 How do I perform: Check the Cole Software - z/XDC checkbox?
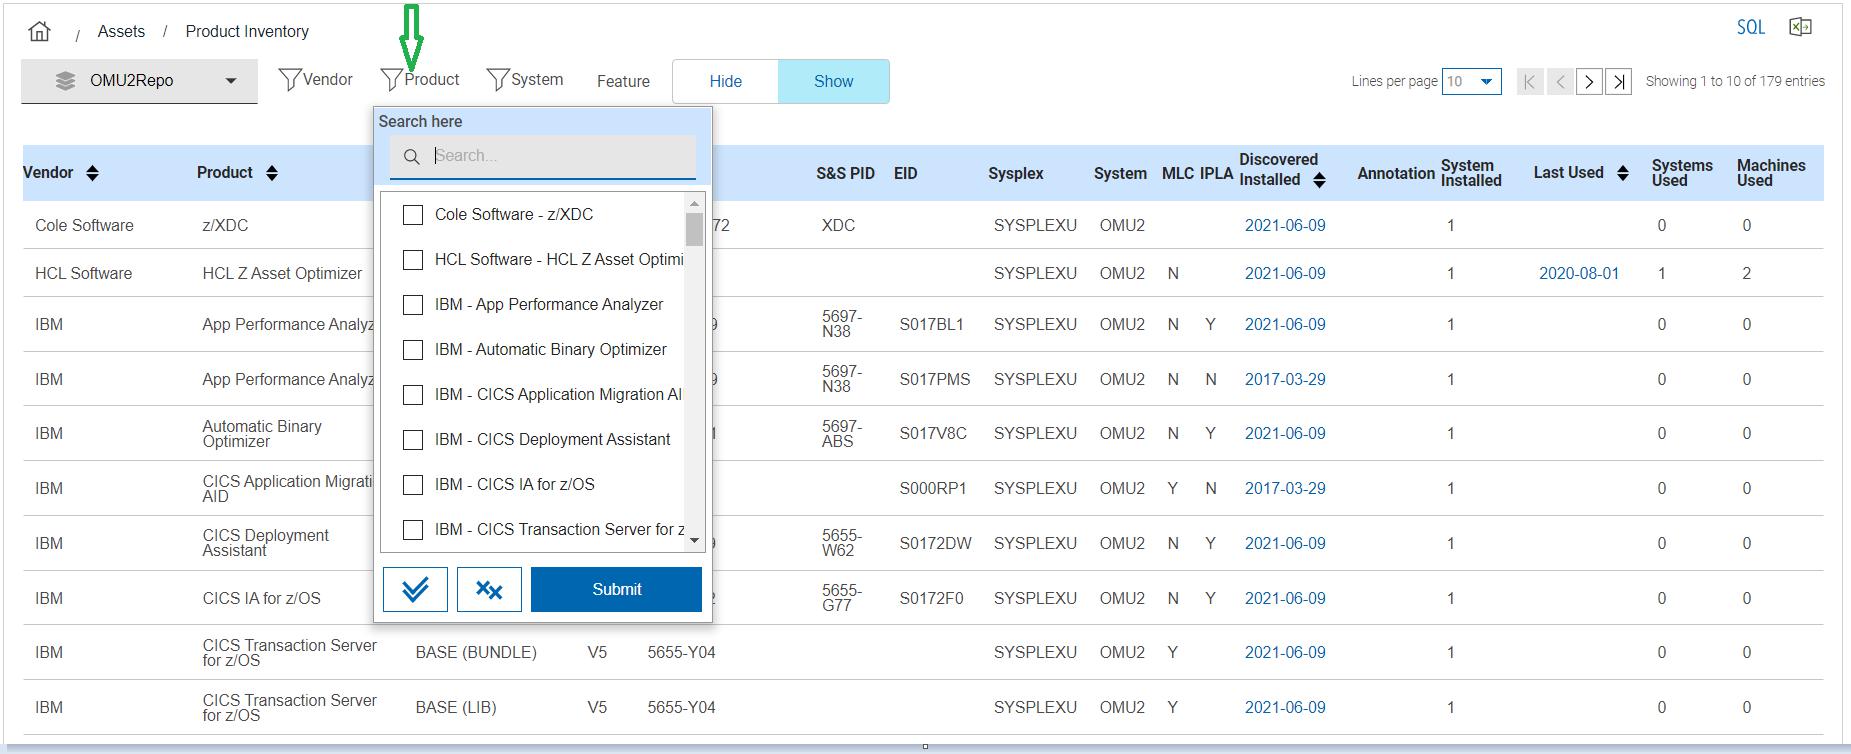click(x=413, y=214)
